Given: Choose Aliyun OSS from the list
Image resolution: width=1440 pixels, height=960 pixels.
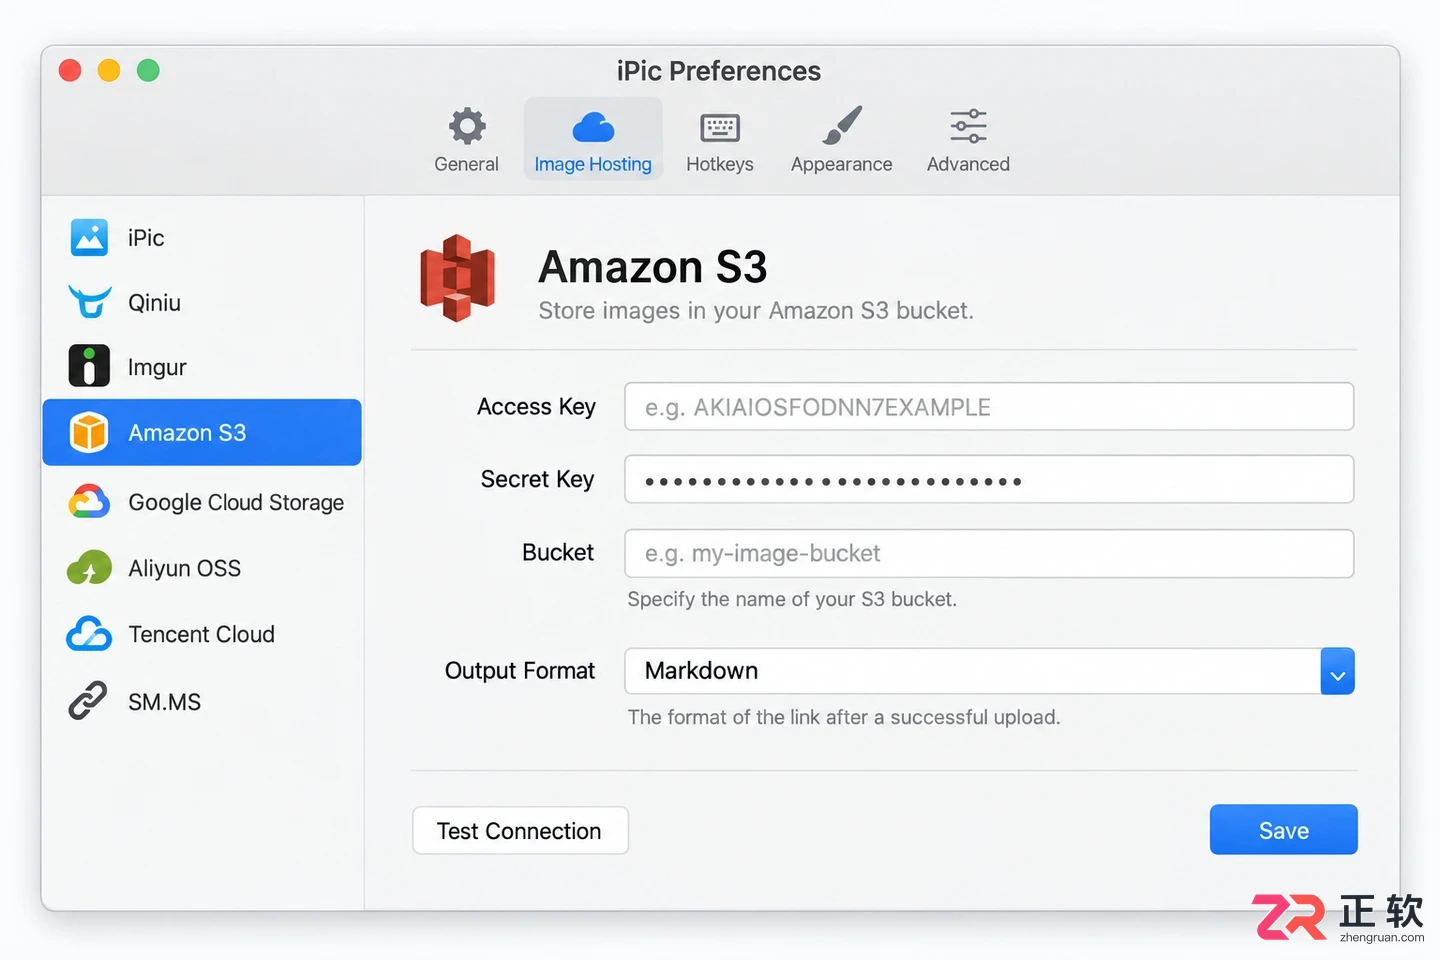Looking at the screenshot, I should tap(202, 568).
